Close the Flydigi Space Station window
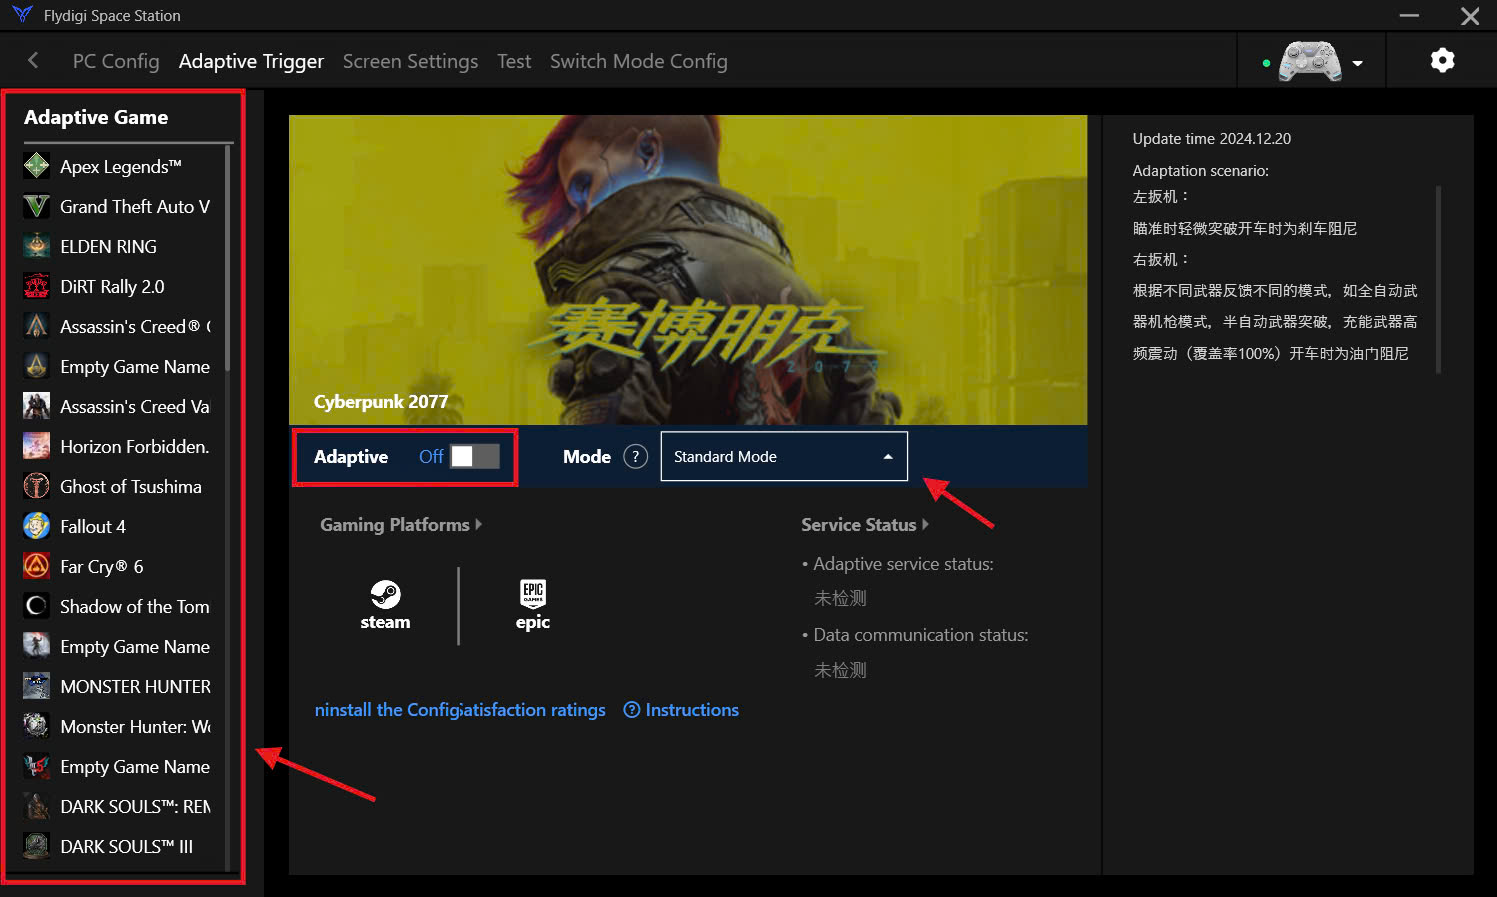This screenshot has height=897, width=1497. [1470, 16]
